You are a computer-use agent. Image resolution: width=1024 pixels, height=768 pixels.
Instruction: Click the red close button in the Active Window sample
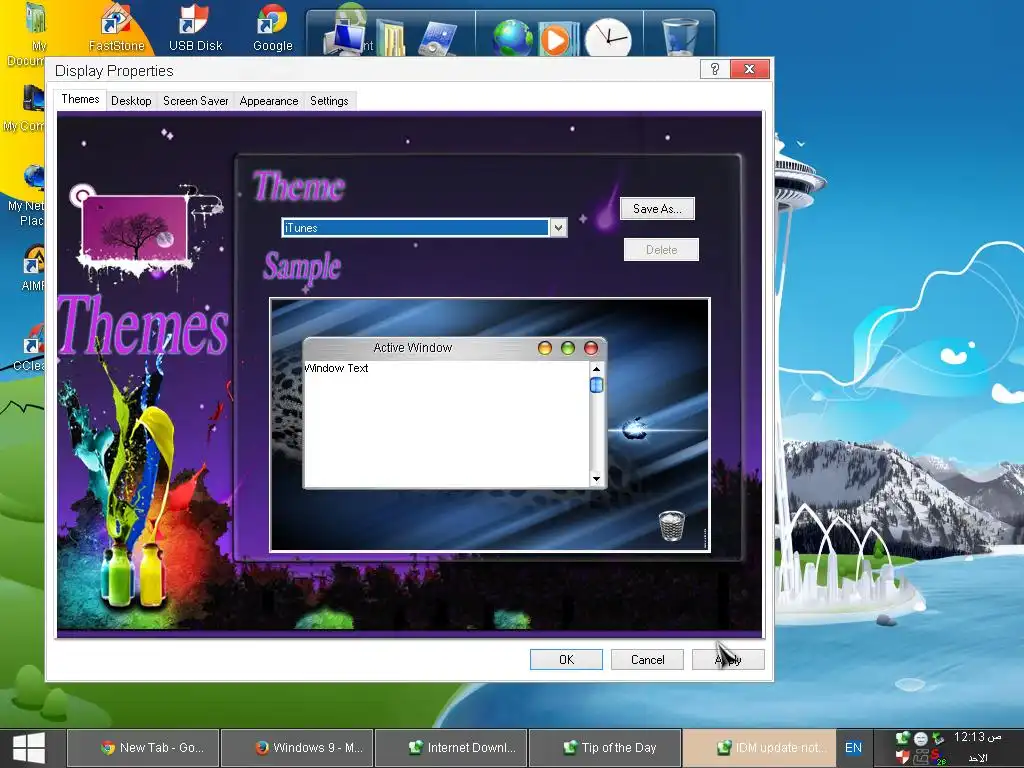coord(591,348)
